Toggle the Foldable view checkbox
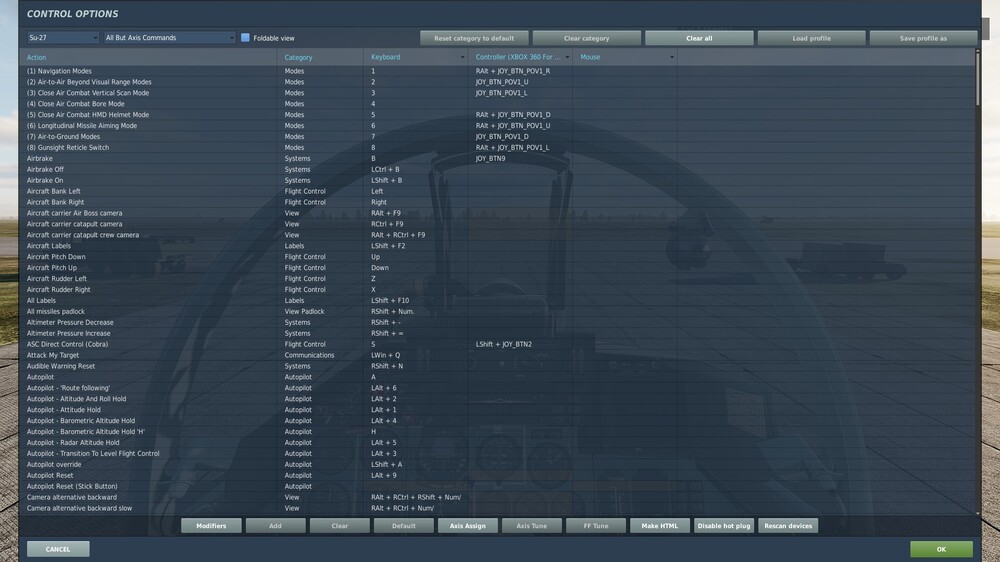Image resolution: width=1000 pixels, height=562 pixels. pyautogui.click(x=245, y=38)
